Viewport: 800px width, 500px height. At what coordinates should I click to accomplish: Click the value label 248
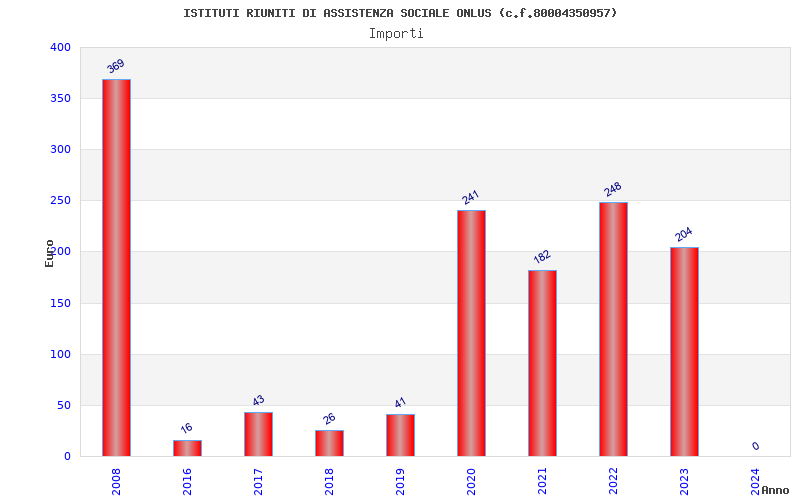tap(613, 189)
